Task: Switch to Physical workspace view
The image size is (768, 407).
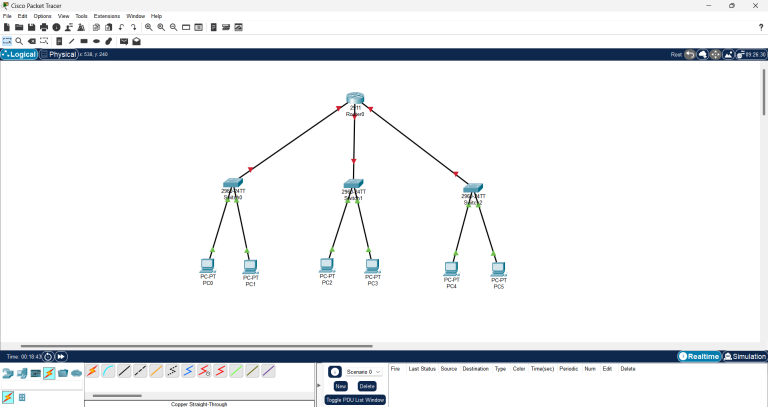Action: point(59,54)
